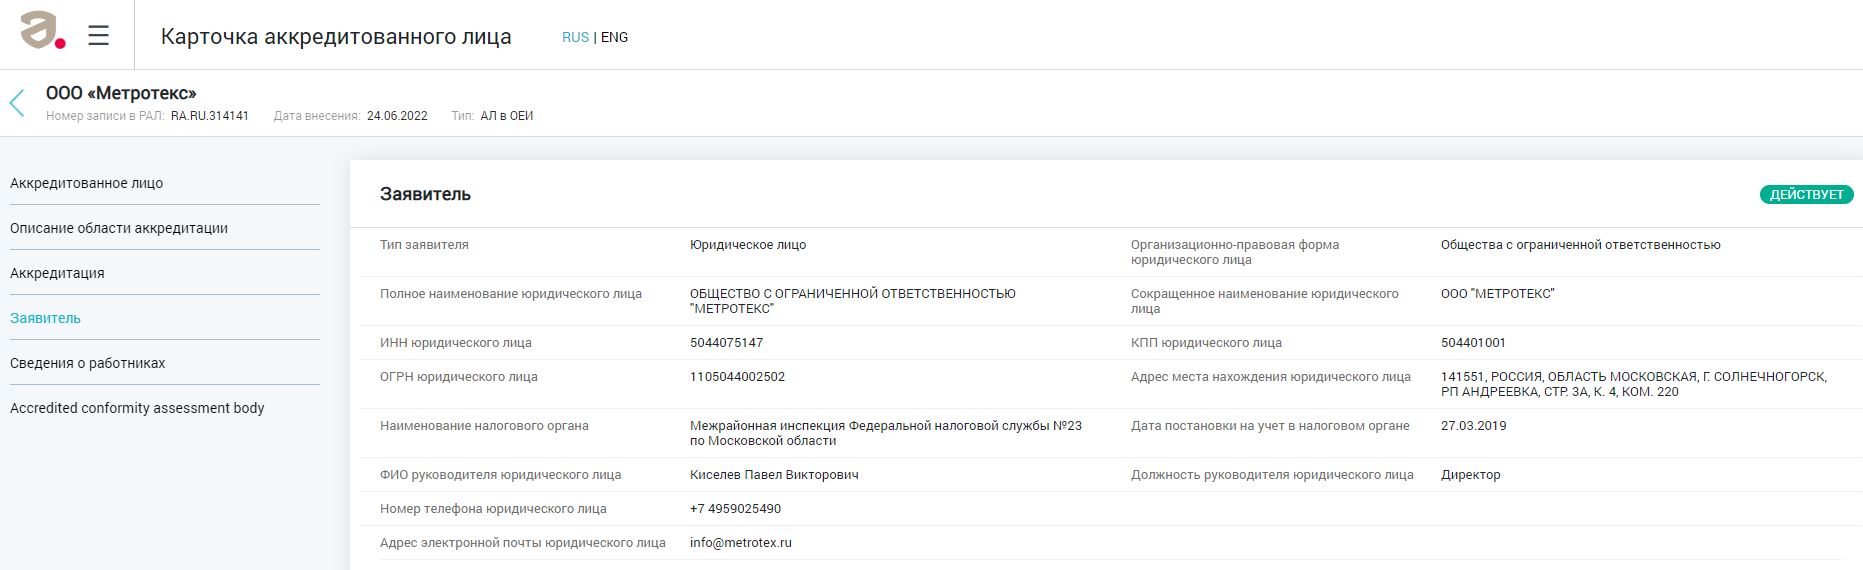Click tax registration date 27.03.2019
1863x570 pixels.
pyautogui.click(x=1473, y=426)
